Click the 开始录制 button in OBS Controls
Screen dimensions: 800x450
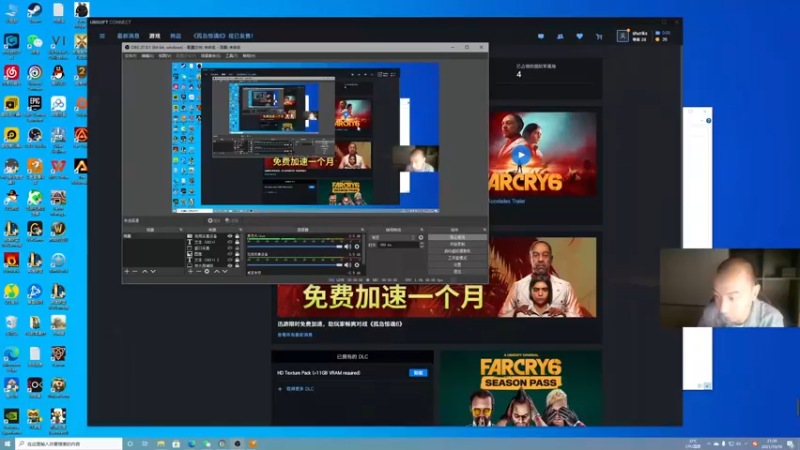(457, 244)
